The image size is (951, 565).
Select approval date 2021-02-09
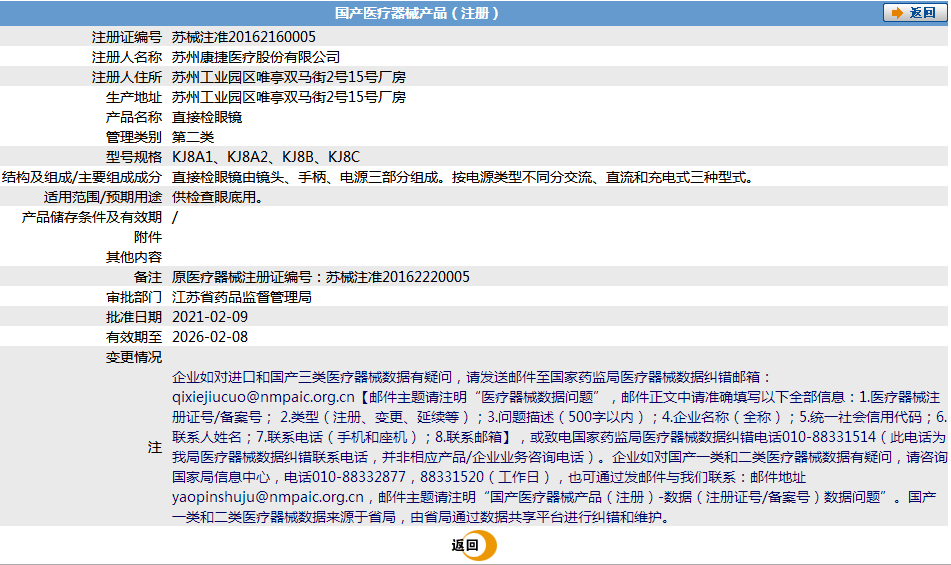[210, 317]
